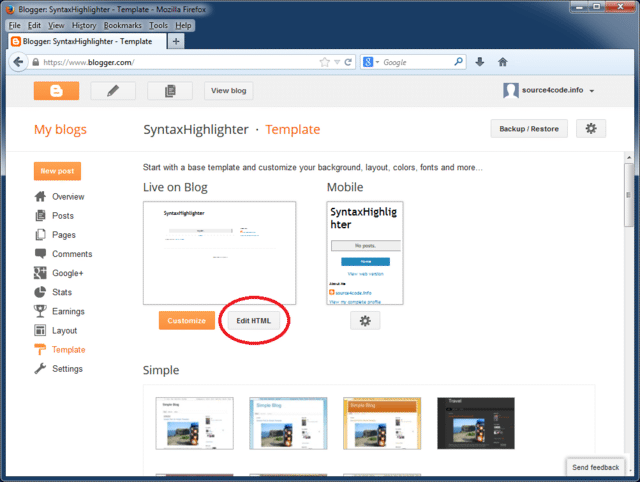Select the first white Simple template thumbnail

click(x=195, y=424)
